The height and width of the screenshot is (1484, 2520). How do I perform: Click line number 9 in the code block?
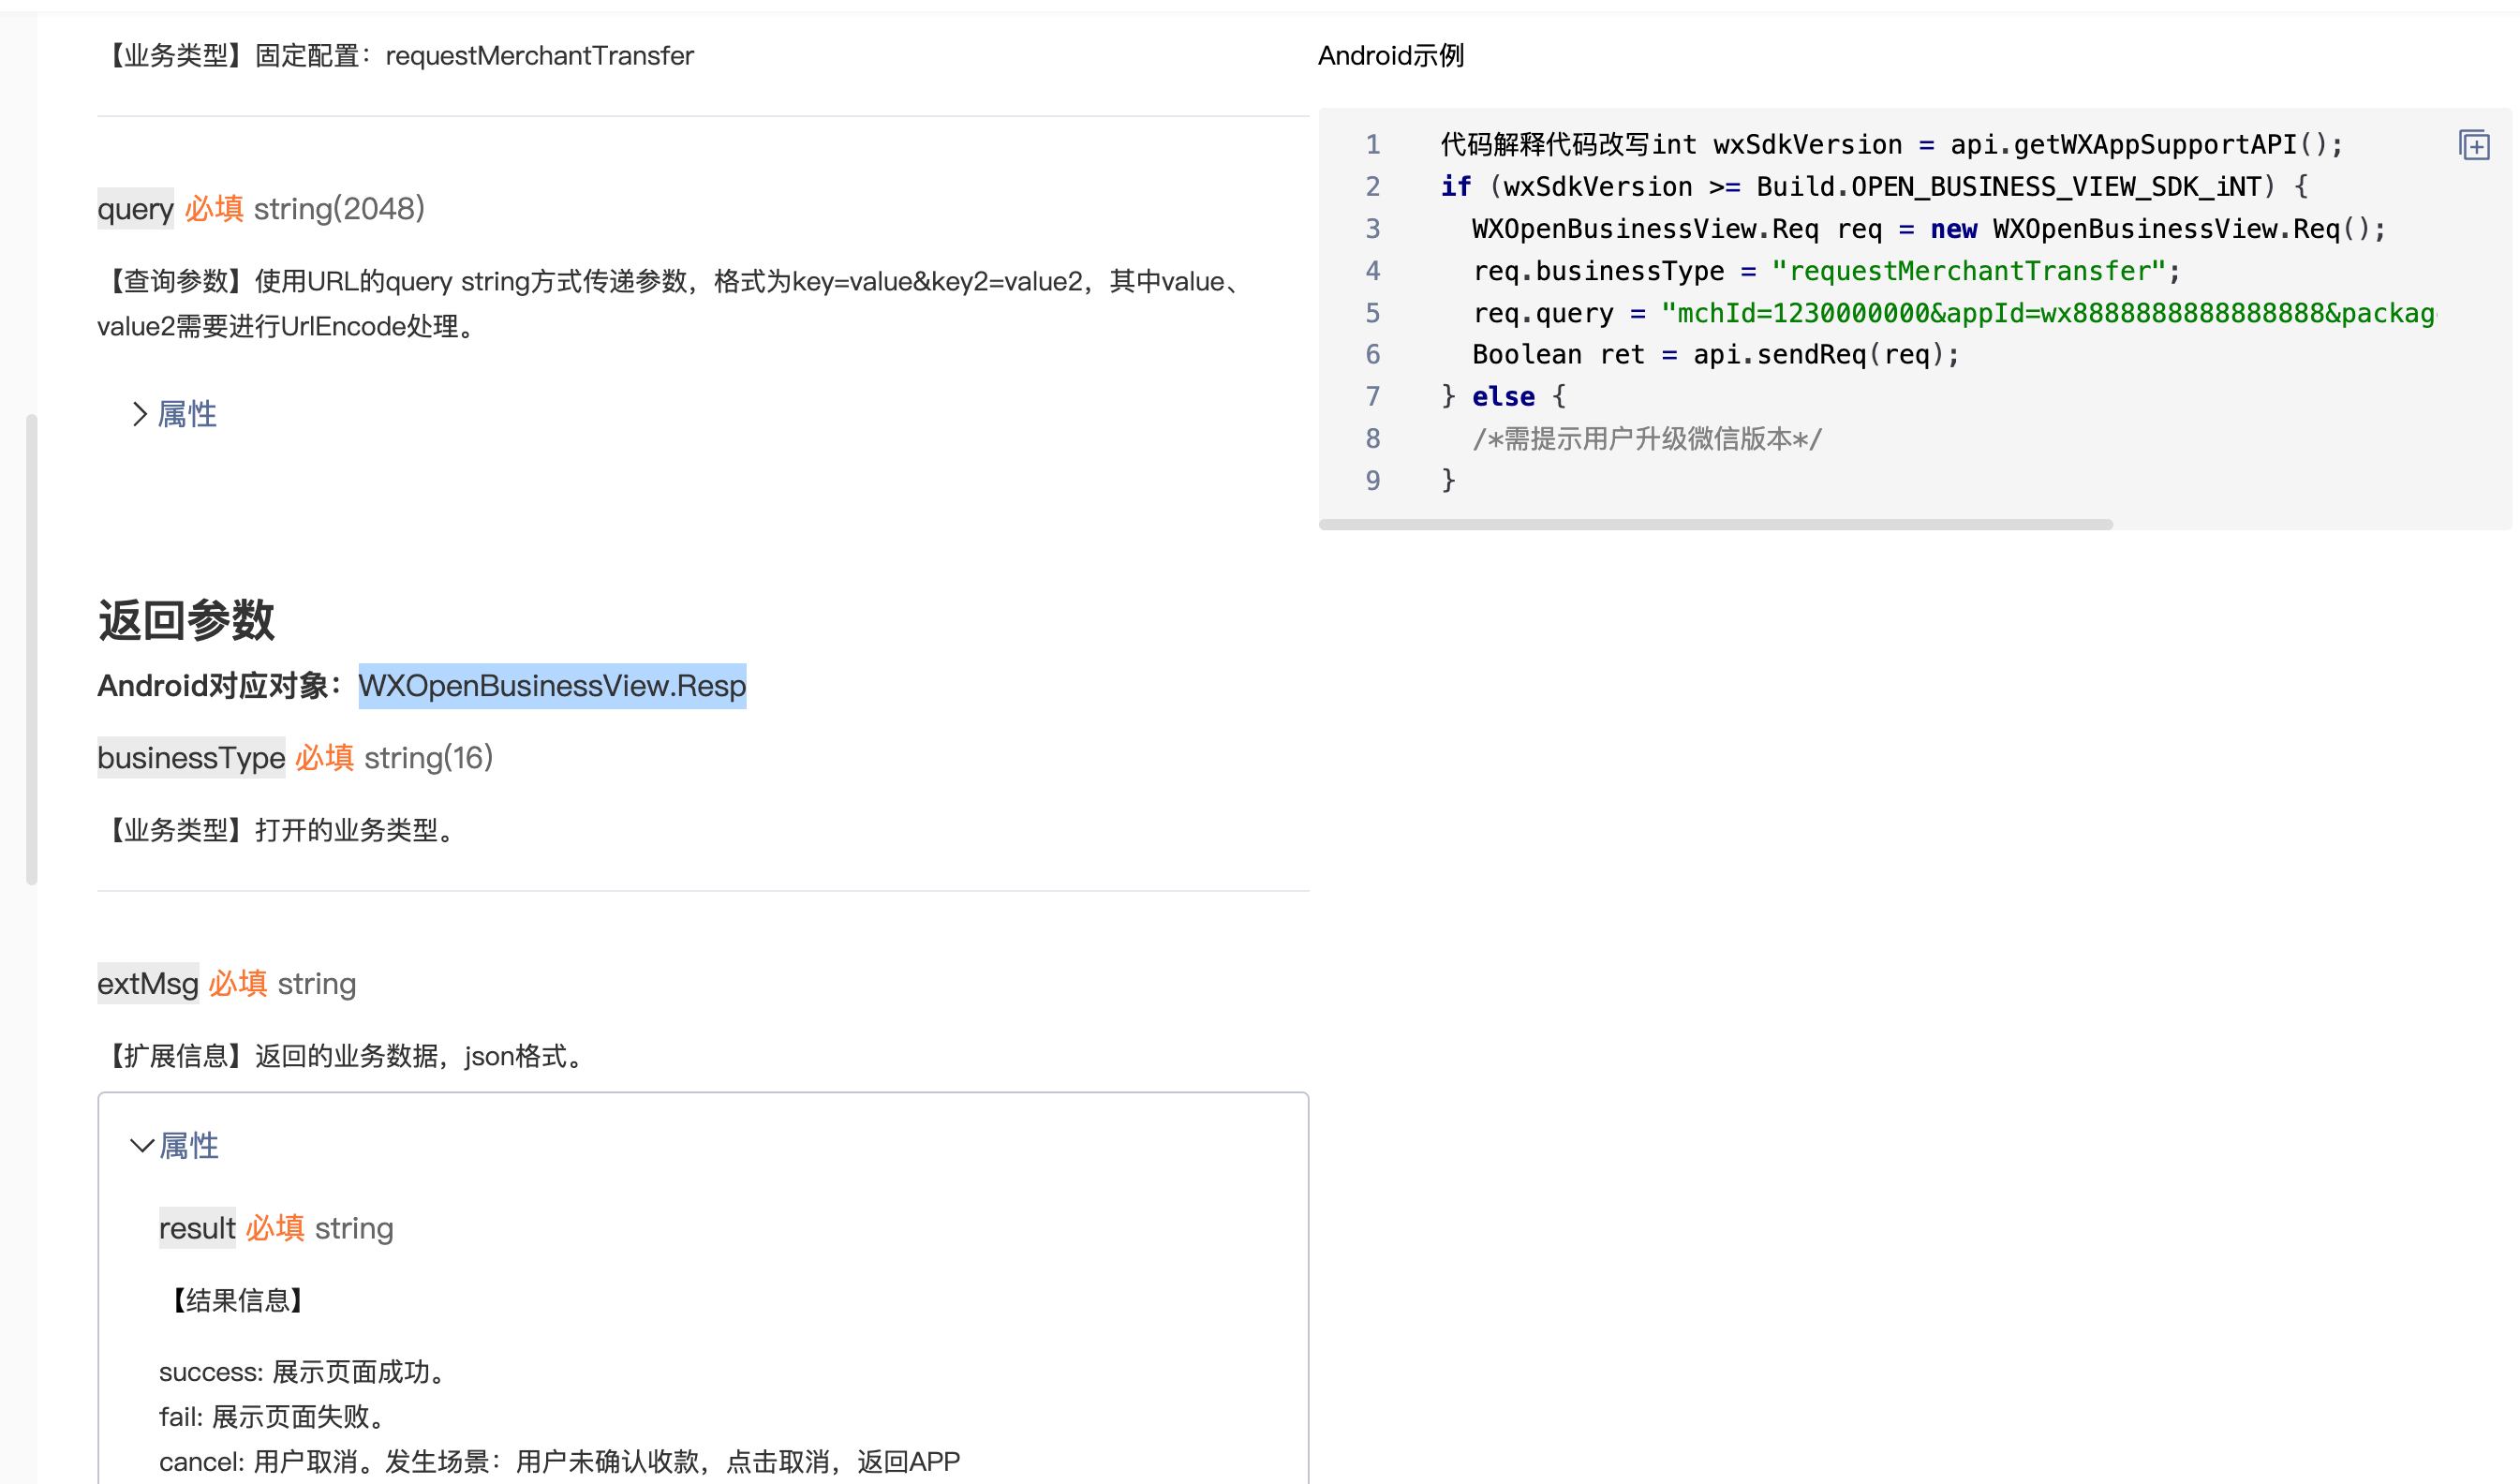pyautogui.click(x=1373, y=481)
